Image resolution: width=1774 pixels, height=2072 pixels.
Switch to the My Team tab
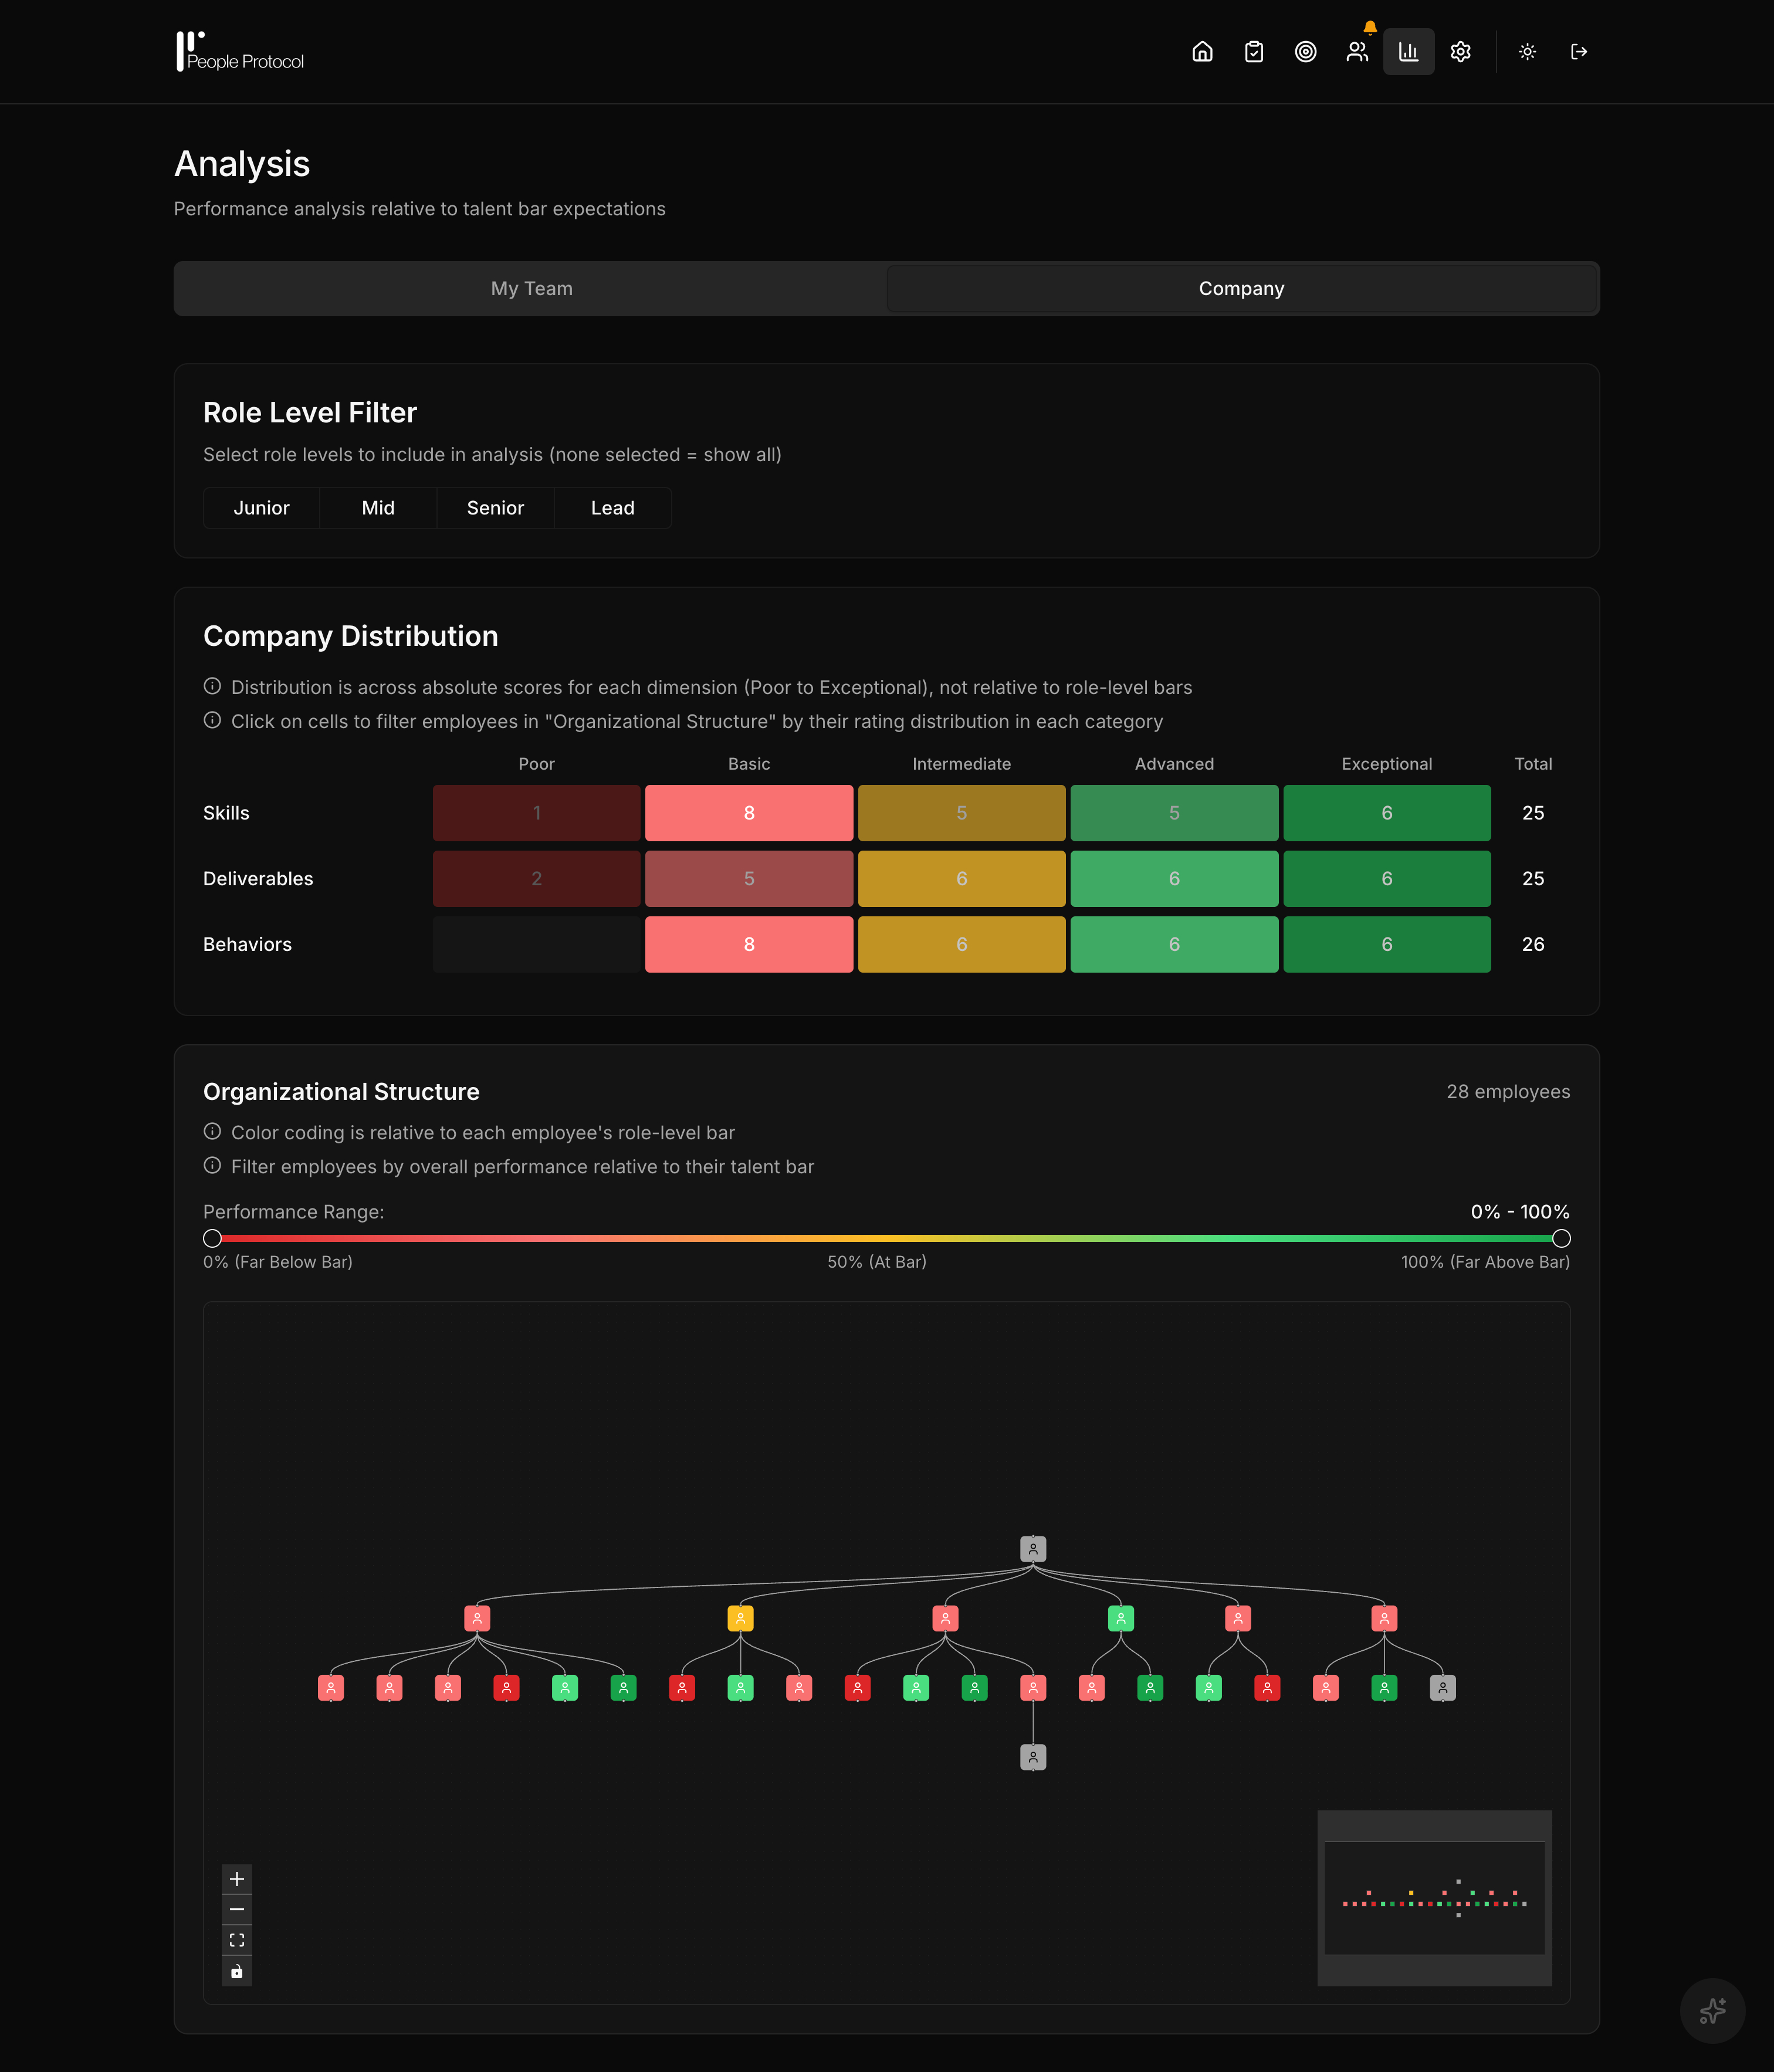[x=531, y=288]
